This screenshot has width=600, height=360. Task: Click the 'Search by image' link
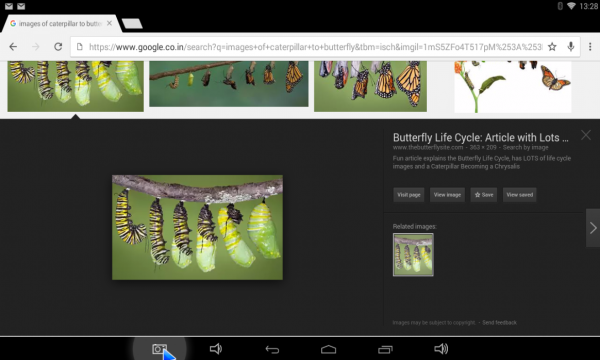click(525, 147)
